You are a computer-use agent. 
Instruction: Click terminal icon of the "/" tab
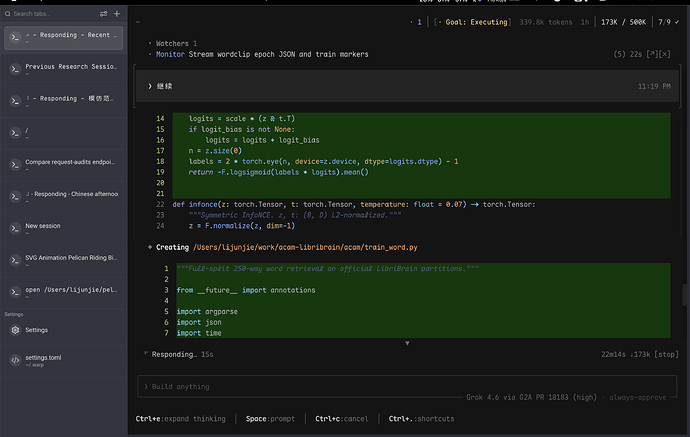(15, 133)
